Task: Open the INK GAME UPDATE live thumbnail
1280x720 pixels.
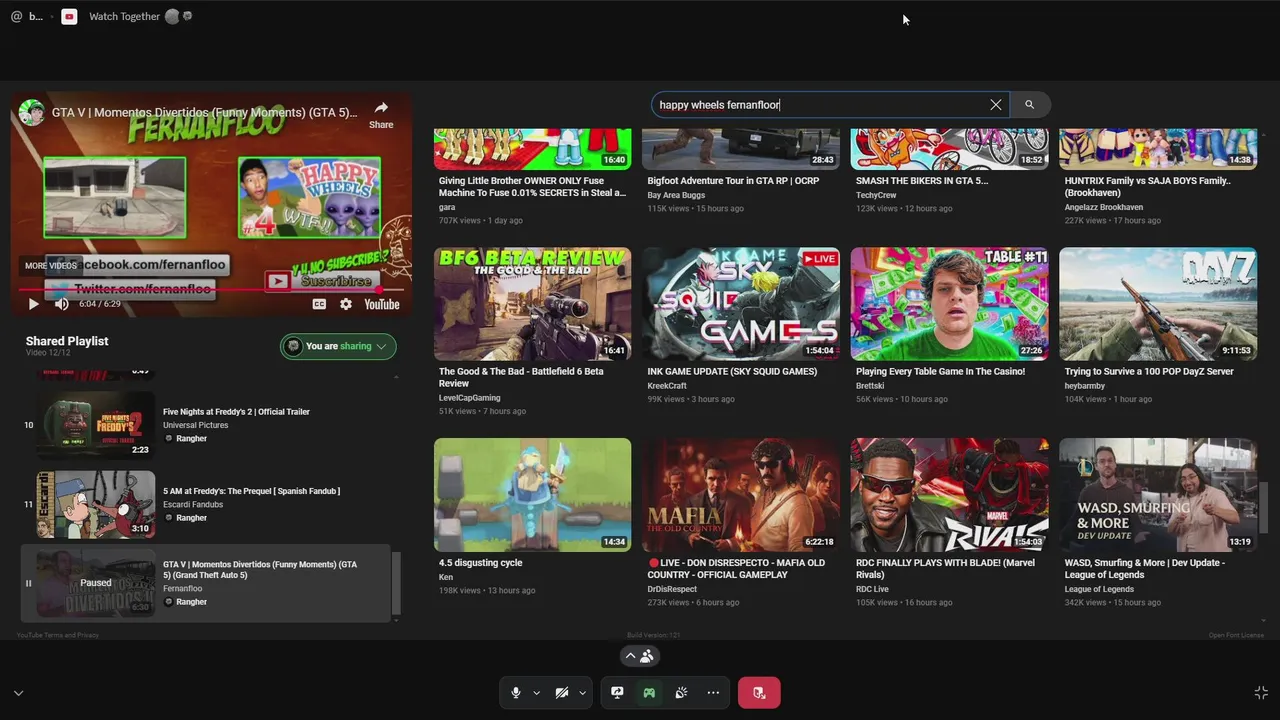Action: point(741,304)
